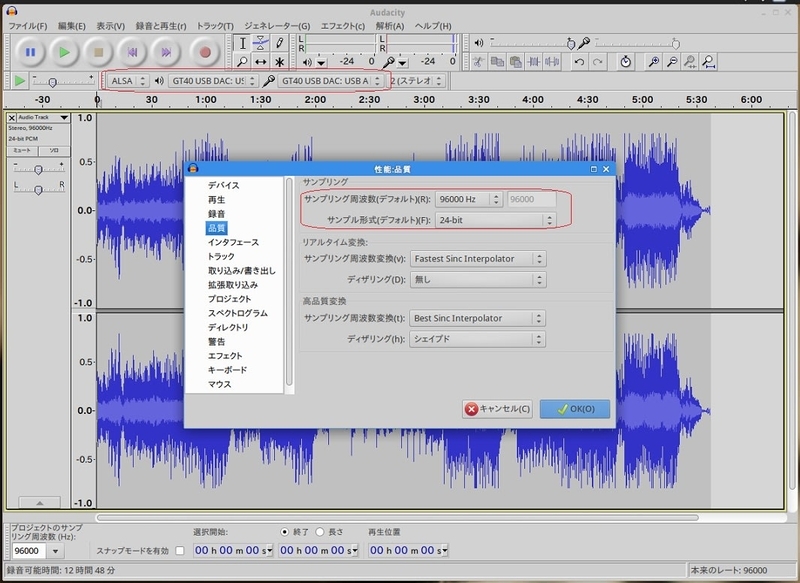Open the recording device GT40 USB DAC dropdown
Image resolution: width=800 pixels, height=583 pixels.
[x=331, y=81]
